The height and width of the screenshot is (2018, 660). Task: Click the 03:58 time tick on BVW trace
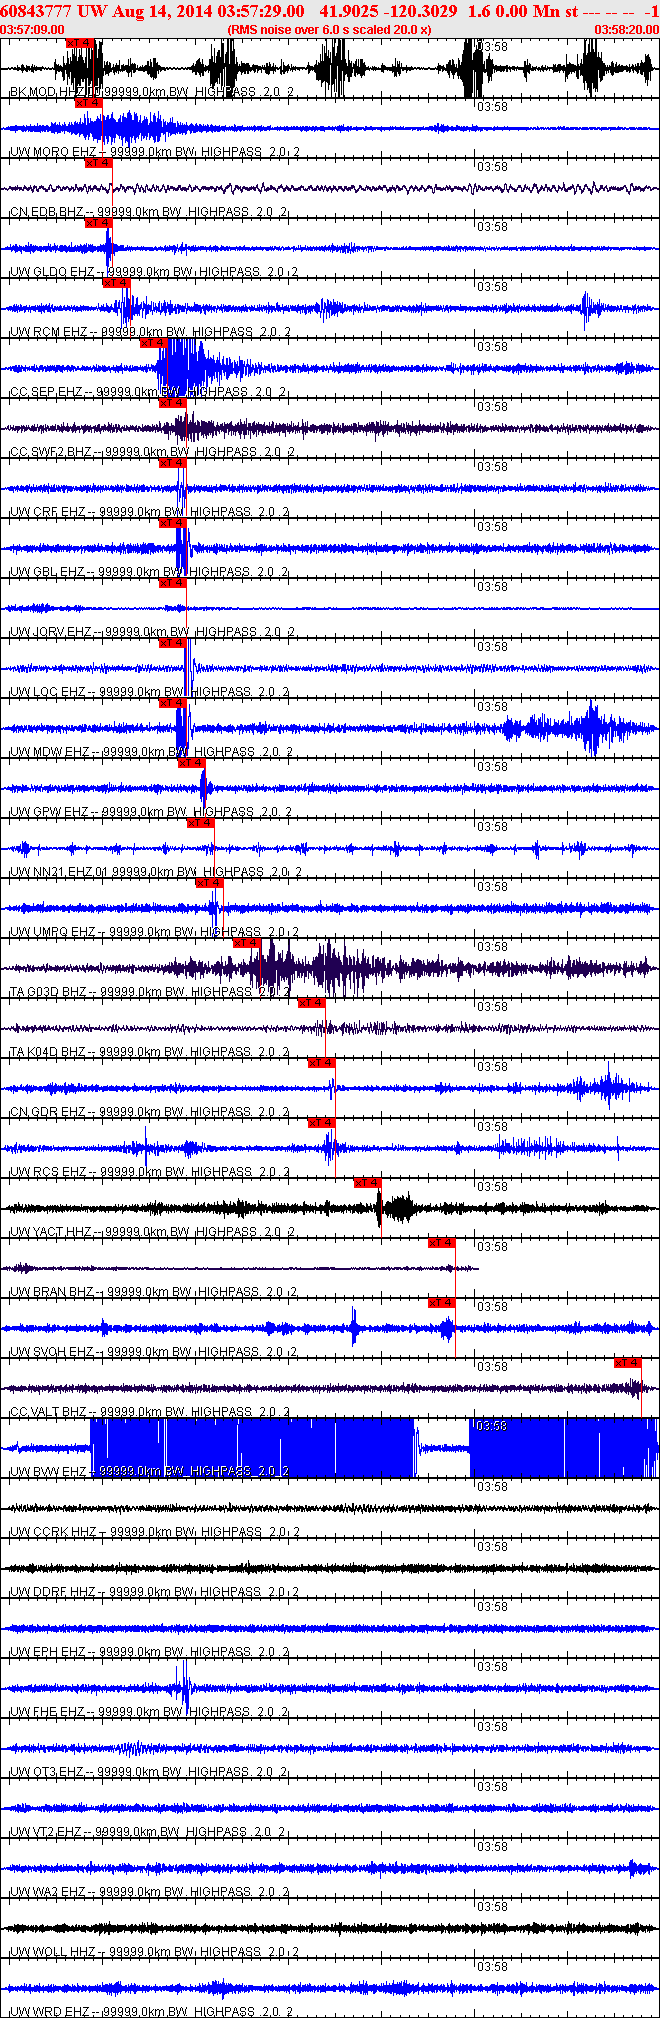pos(492,1426)
